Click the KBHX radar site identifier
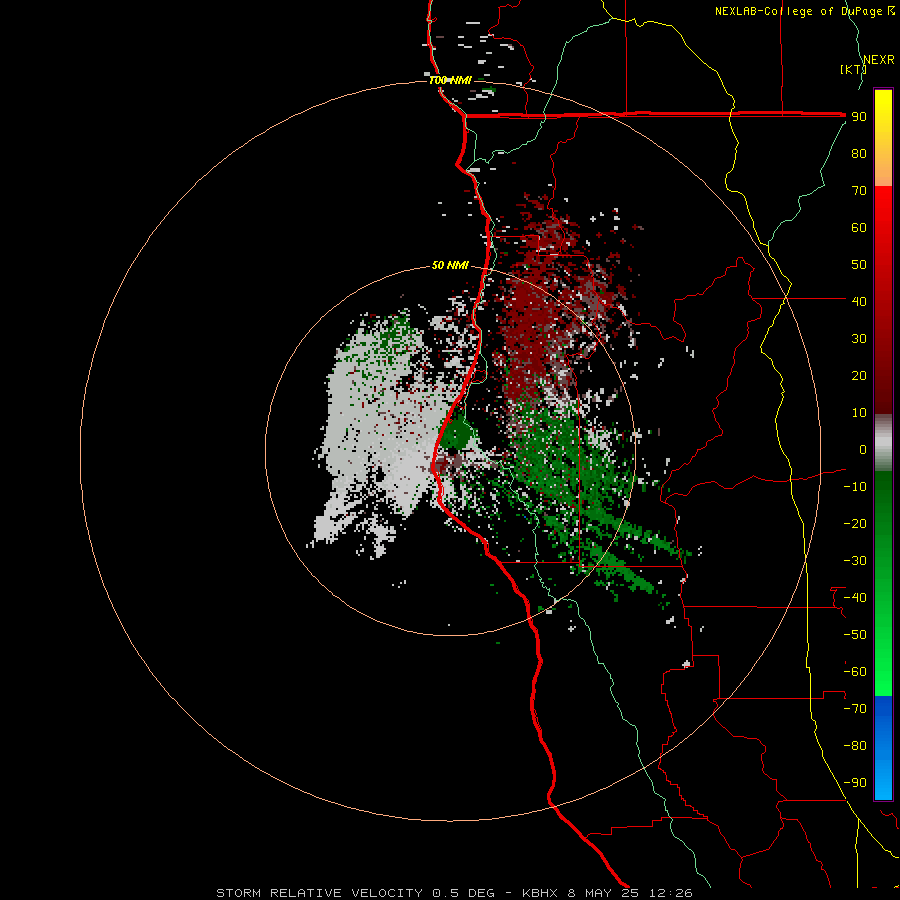Image resolution: width=900 pixels, height=900 pixels. (540, 893)
